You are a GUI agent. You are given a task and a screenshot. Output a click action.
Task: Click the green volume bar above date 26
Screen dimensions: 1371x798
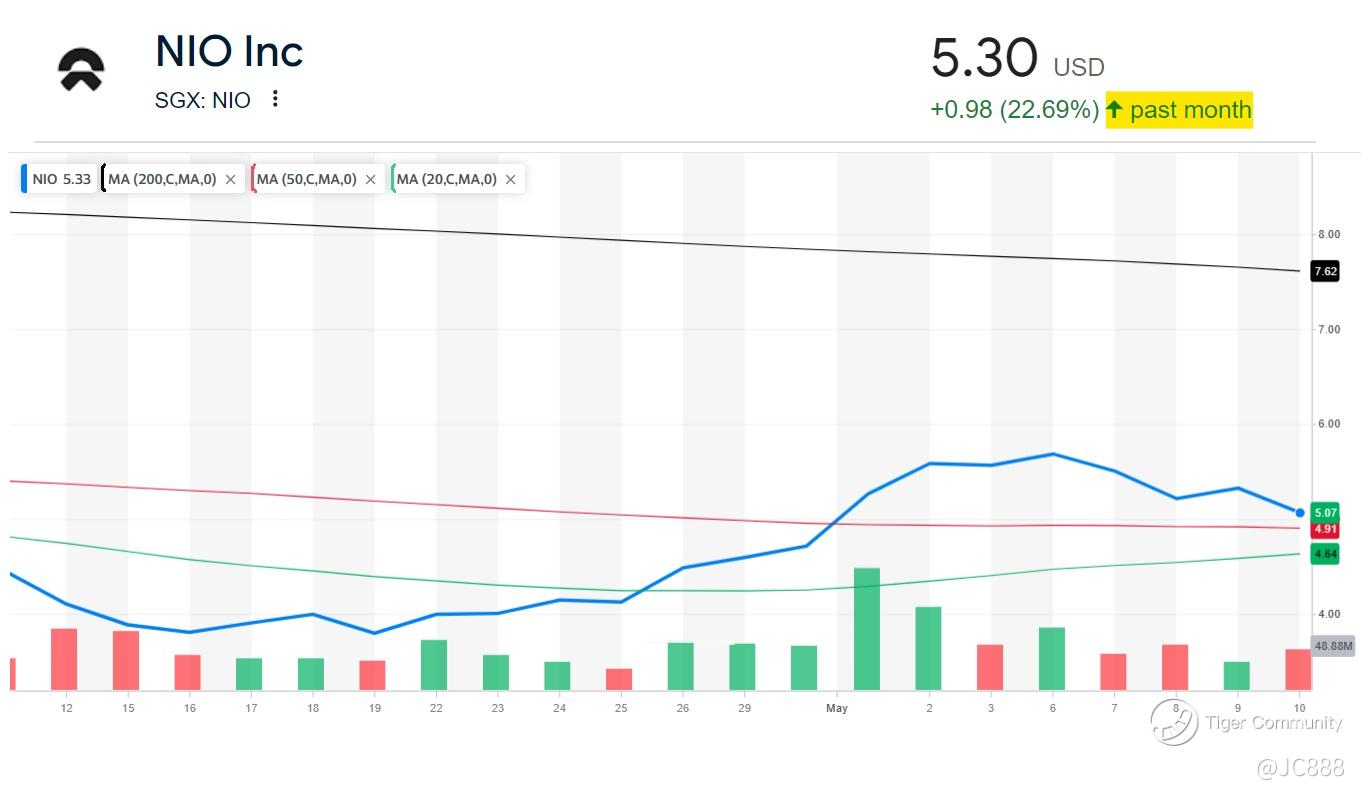(x=681, y=667)
